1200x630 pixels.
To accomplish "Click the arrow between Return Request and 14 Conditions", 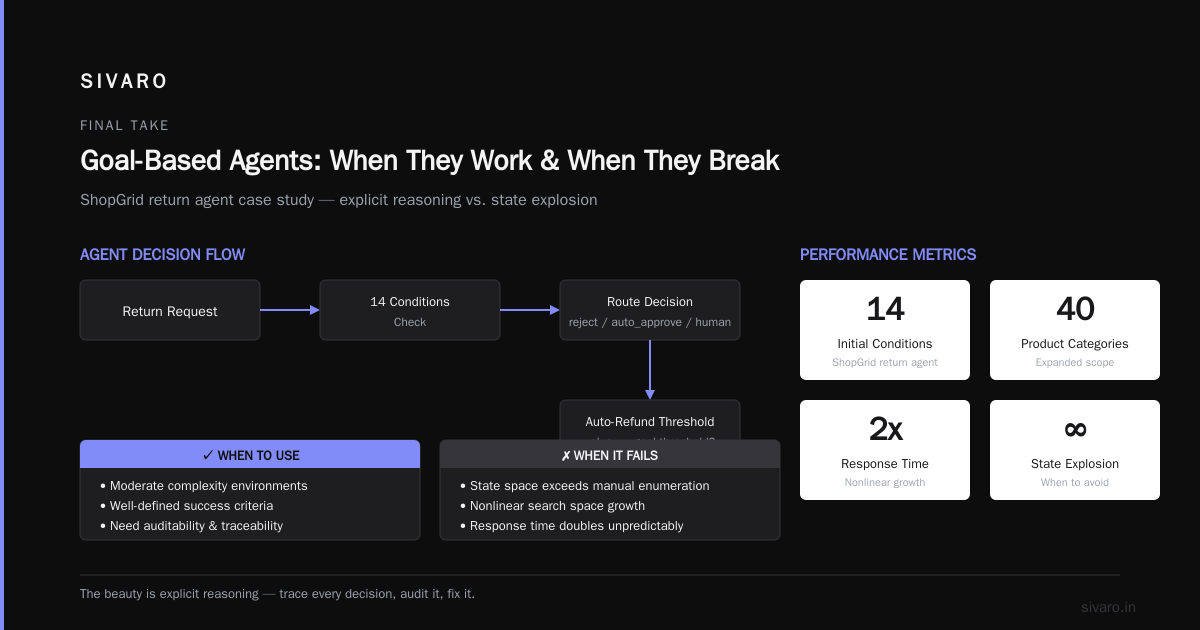I will point(290,310).
